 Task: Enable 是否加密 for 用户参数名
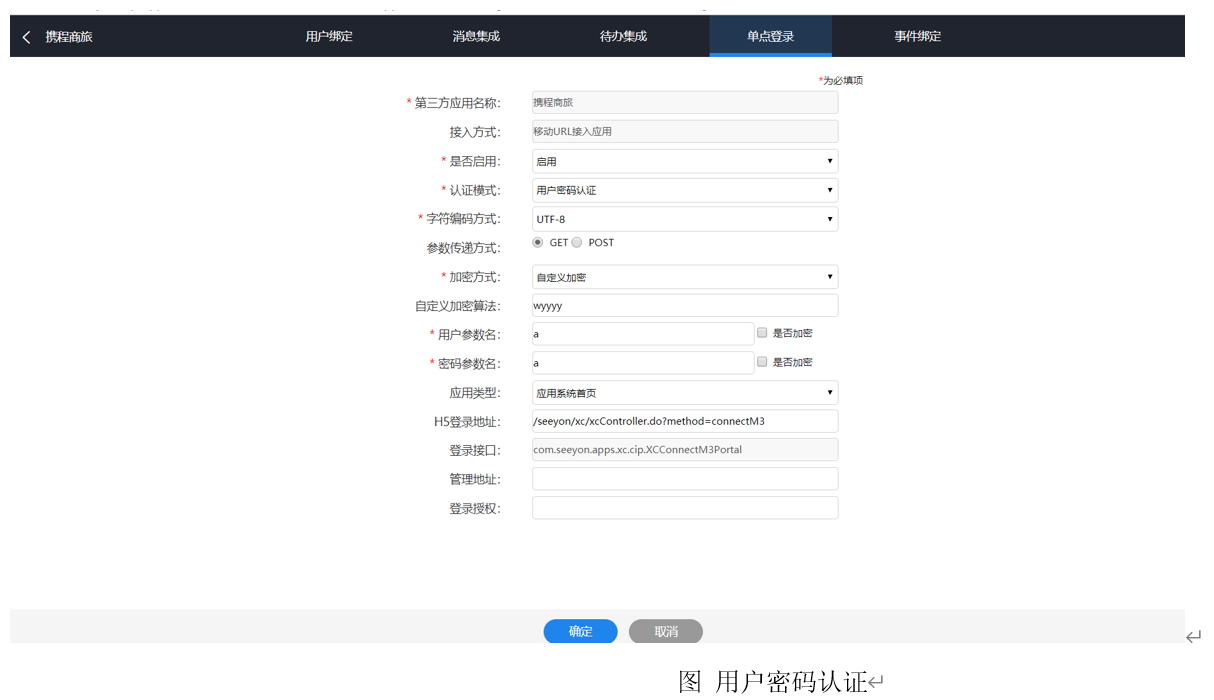click(763, 333)
